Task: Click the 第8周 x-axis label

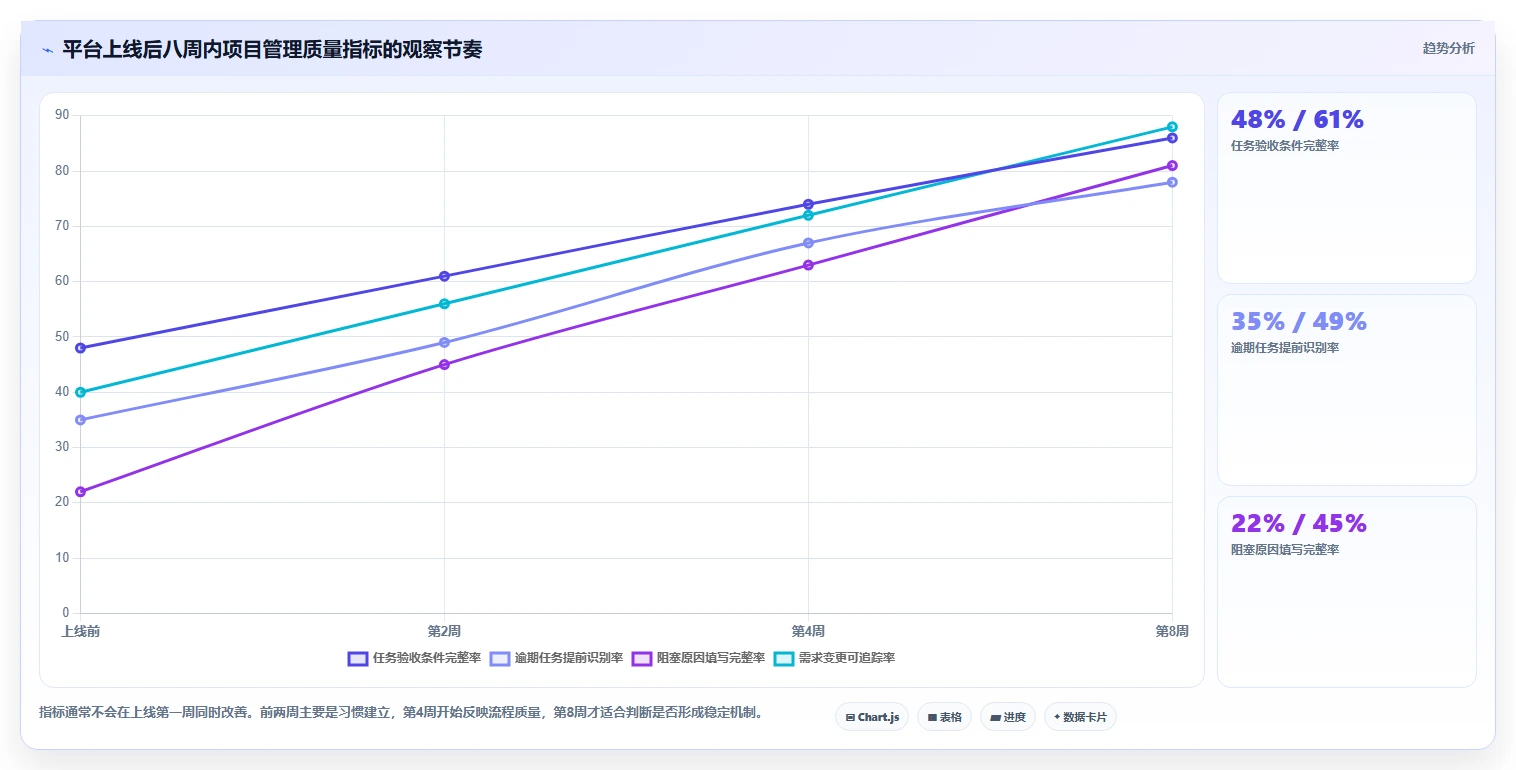Action: coord(1172,631)
